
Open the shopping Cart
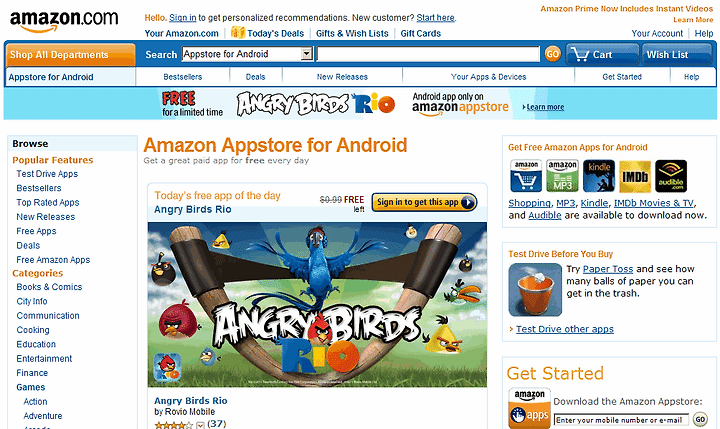click(x=602, y=55)
